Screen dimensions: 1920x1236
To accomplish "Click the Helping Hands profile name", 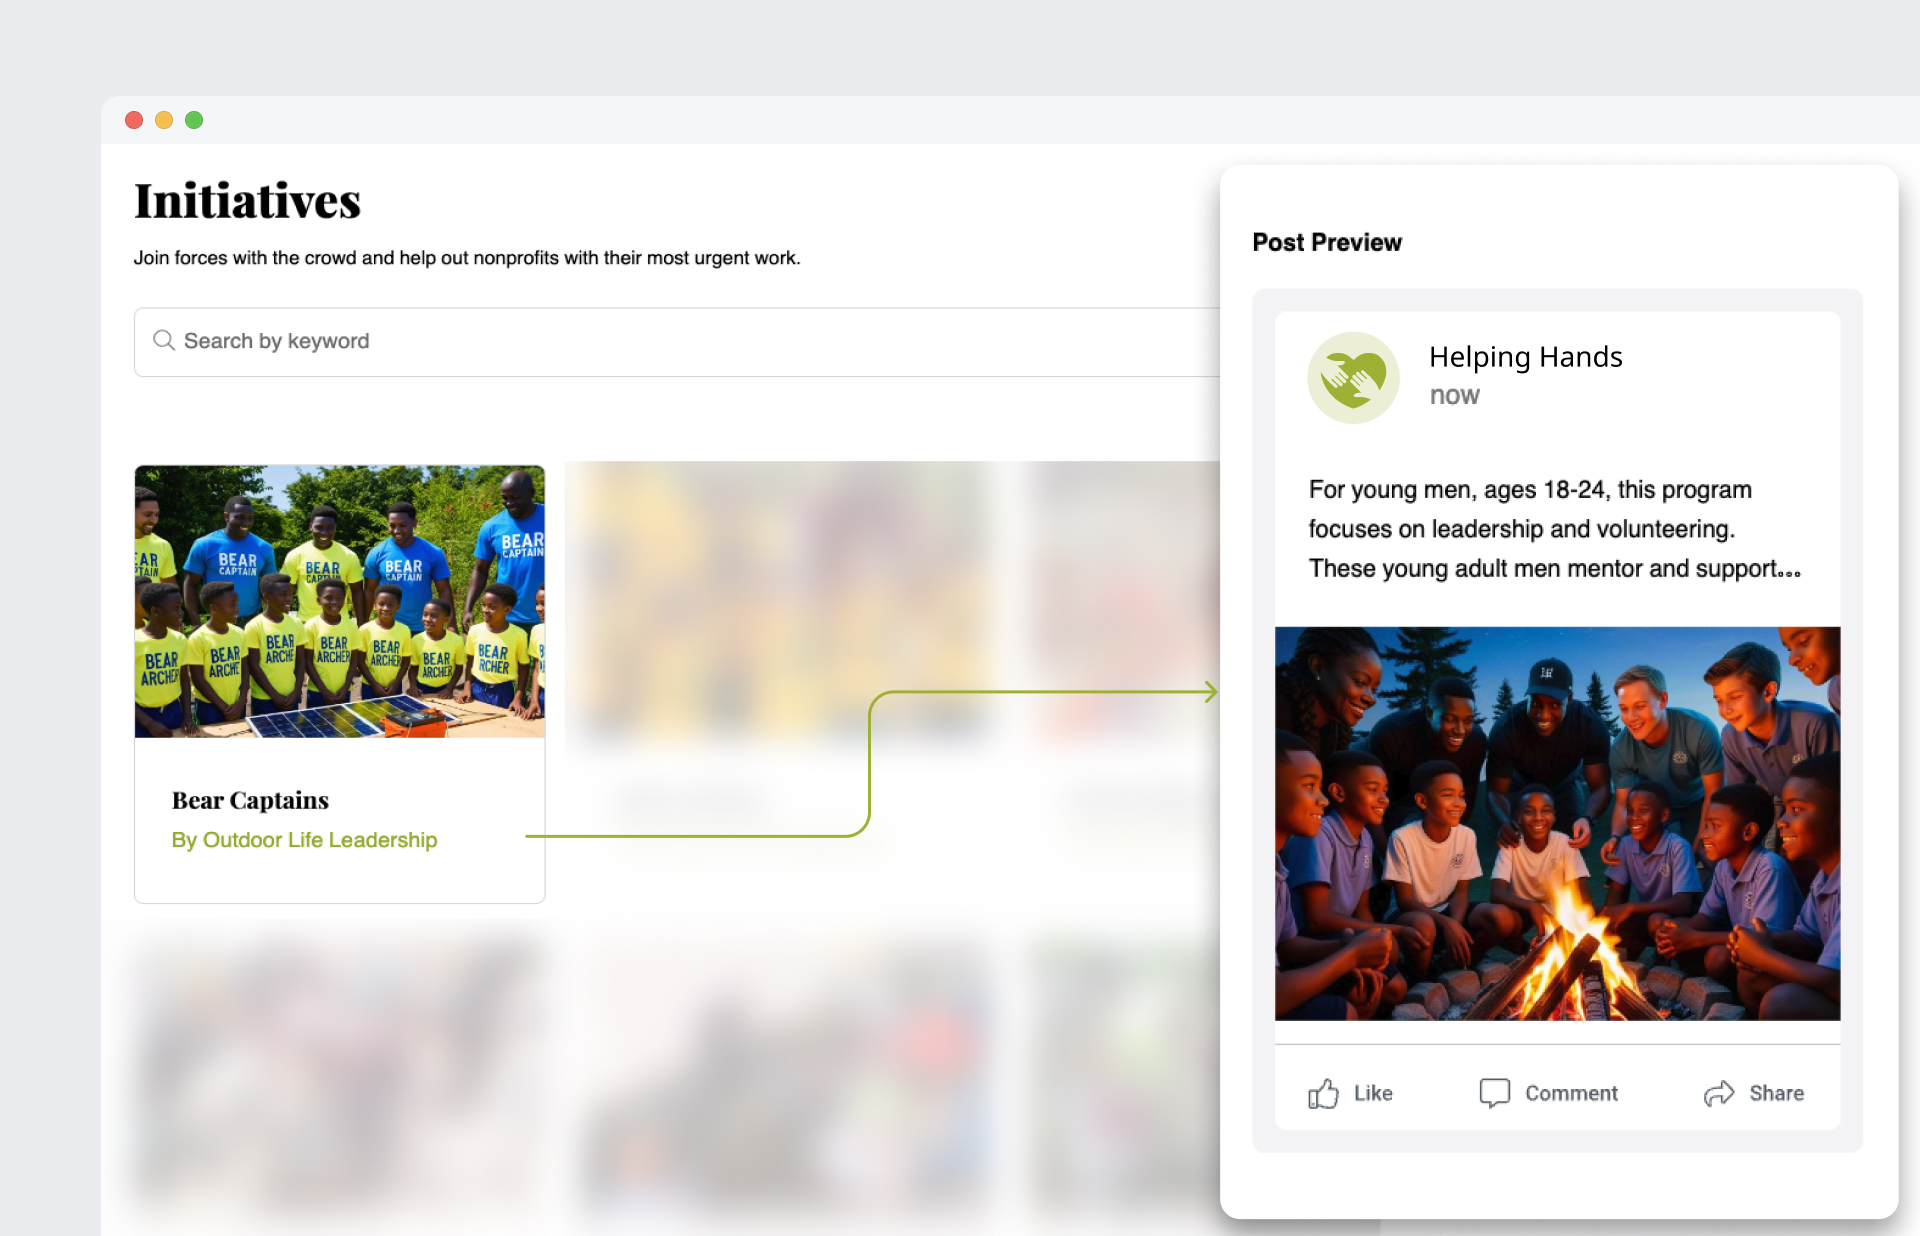I will (x=1525, y=357).
